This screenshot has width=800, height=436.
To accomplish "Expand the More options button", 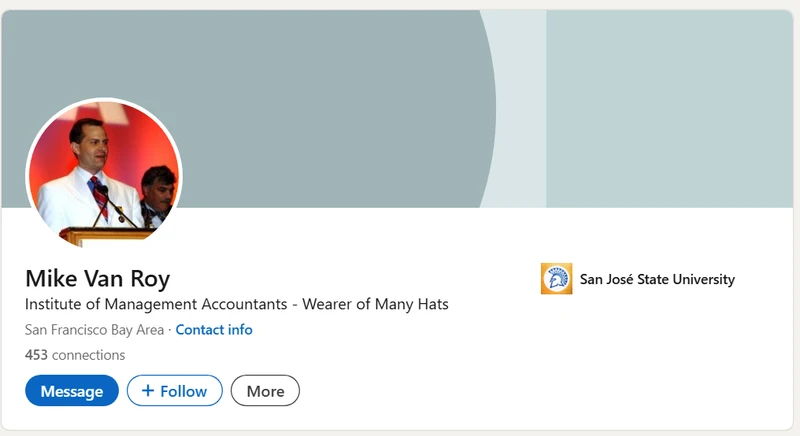I will [x=265, y=391].
